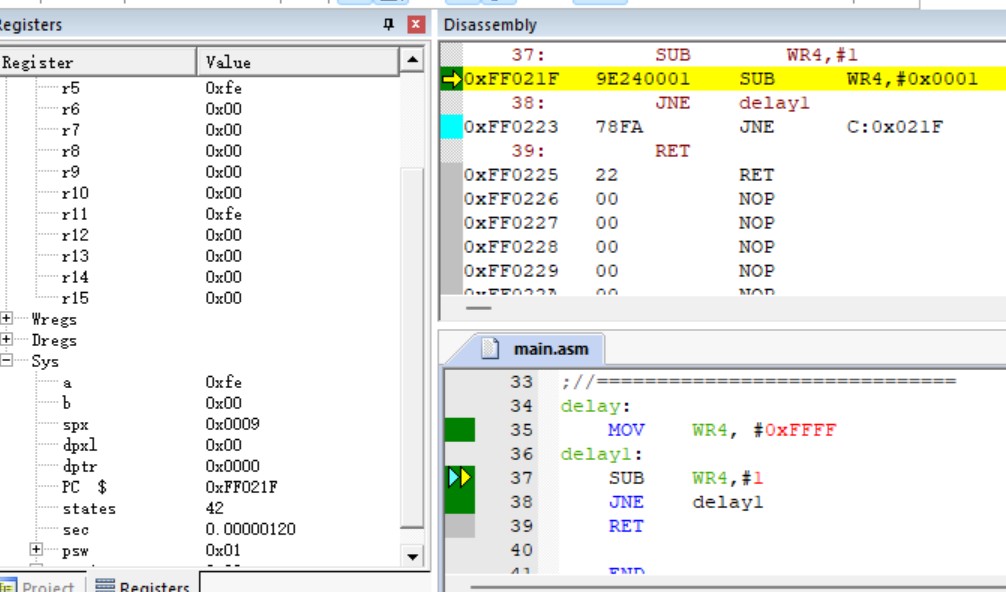Select register r7 row
1006x592 pixels.
click(199, 130)
